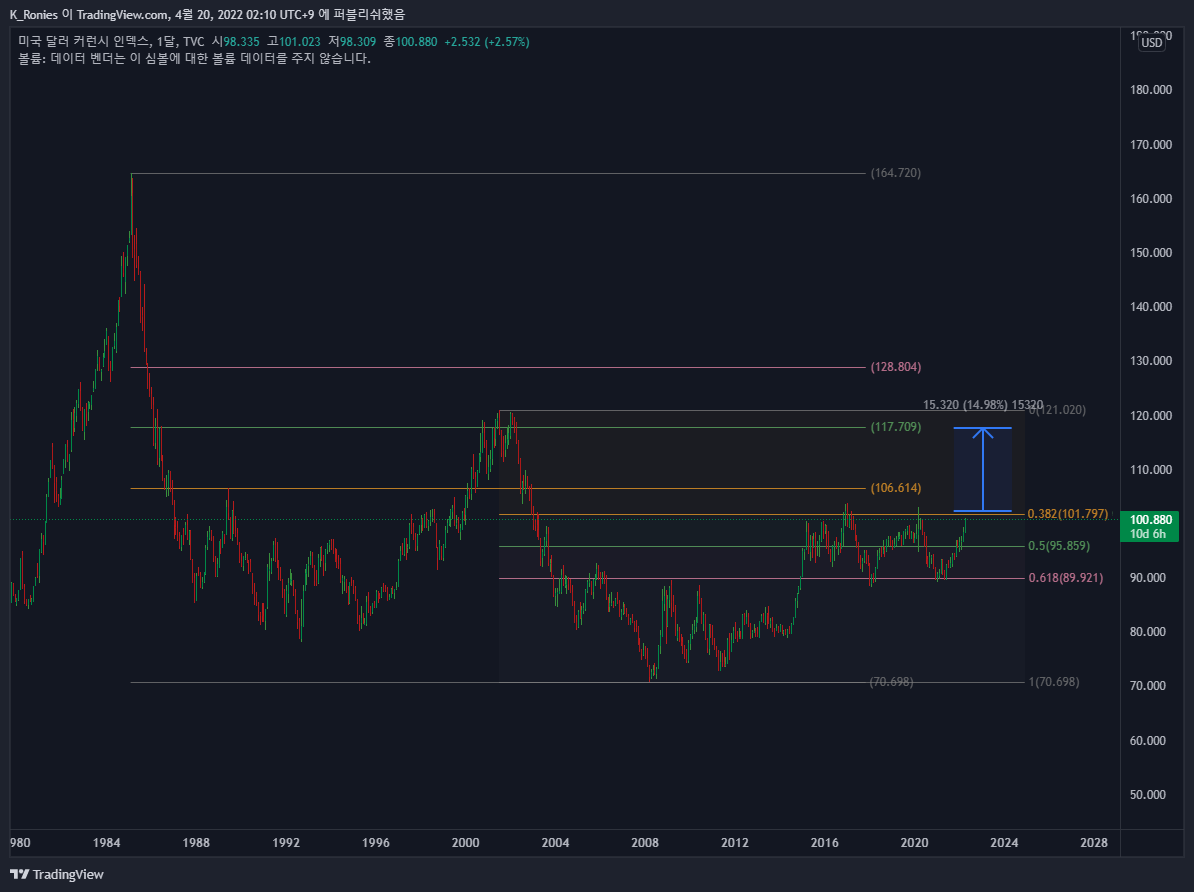Screen dimensions: 1194x892
Task: Select the 164.720 level label
Action: click(x=896, y=173)
